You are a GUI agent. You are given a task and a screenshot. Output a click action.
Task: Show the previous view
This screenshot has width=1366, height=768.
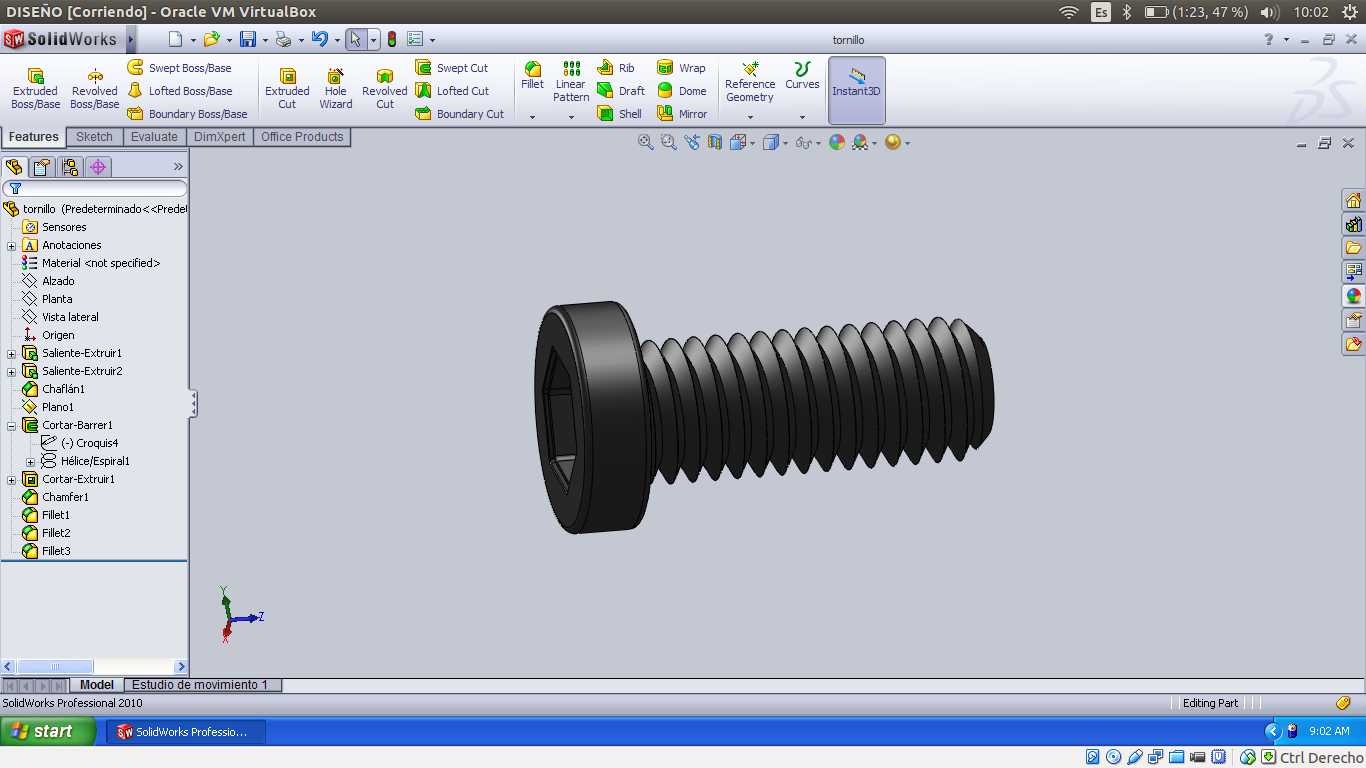click(692, 143)
